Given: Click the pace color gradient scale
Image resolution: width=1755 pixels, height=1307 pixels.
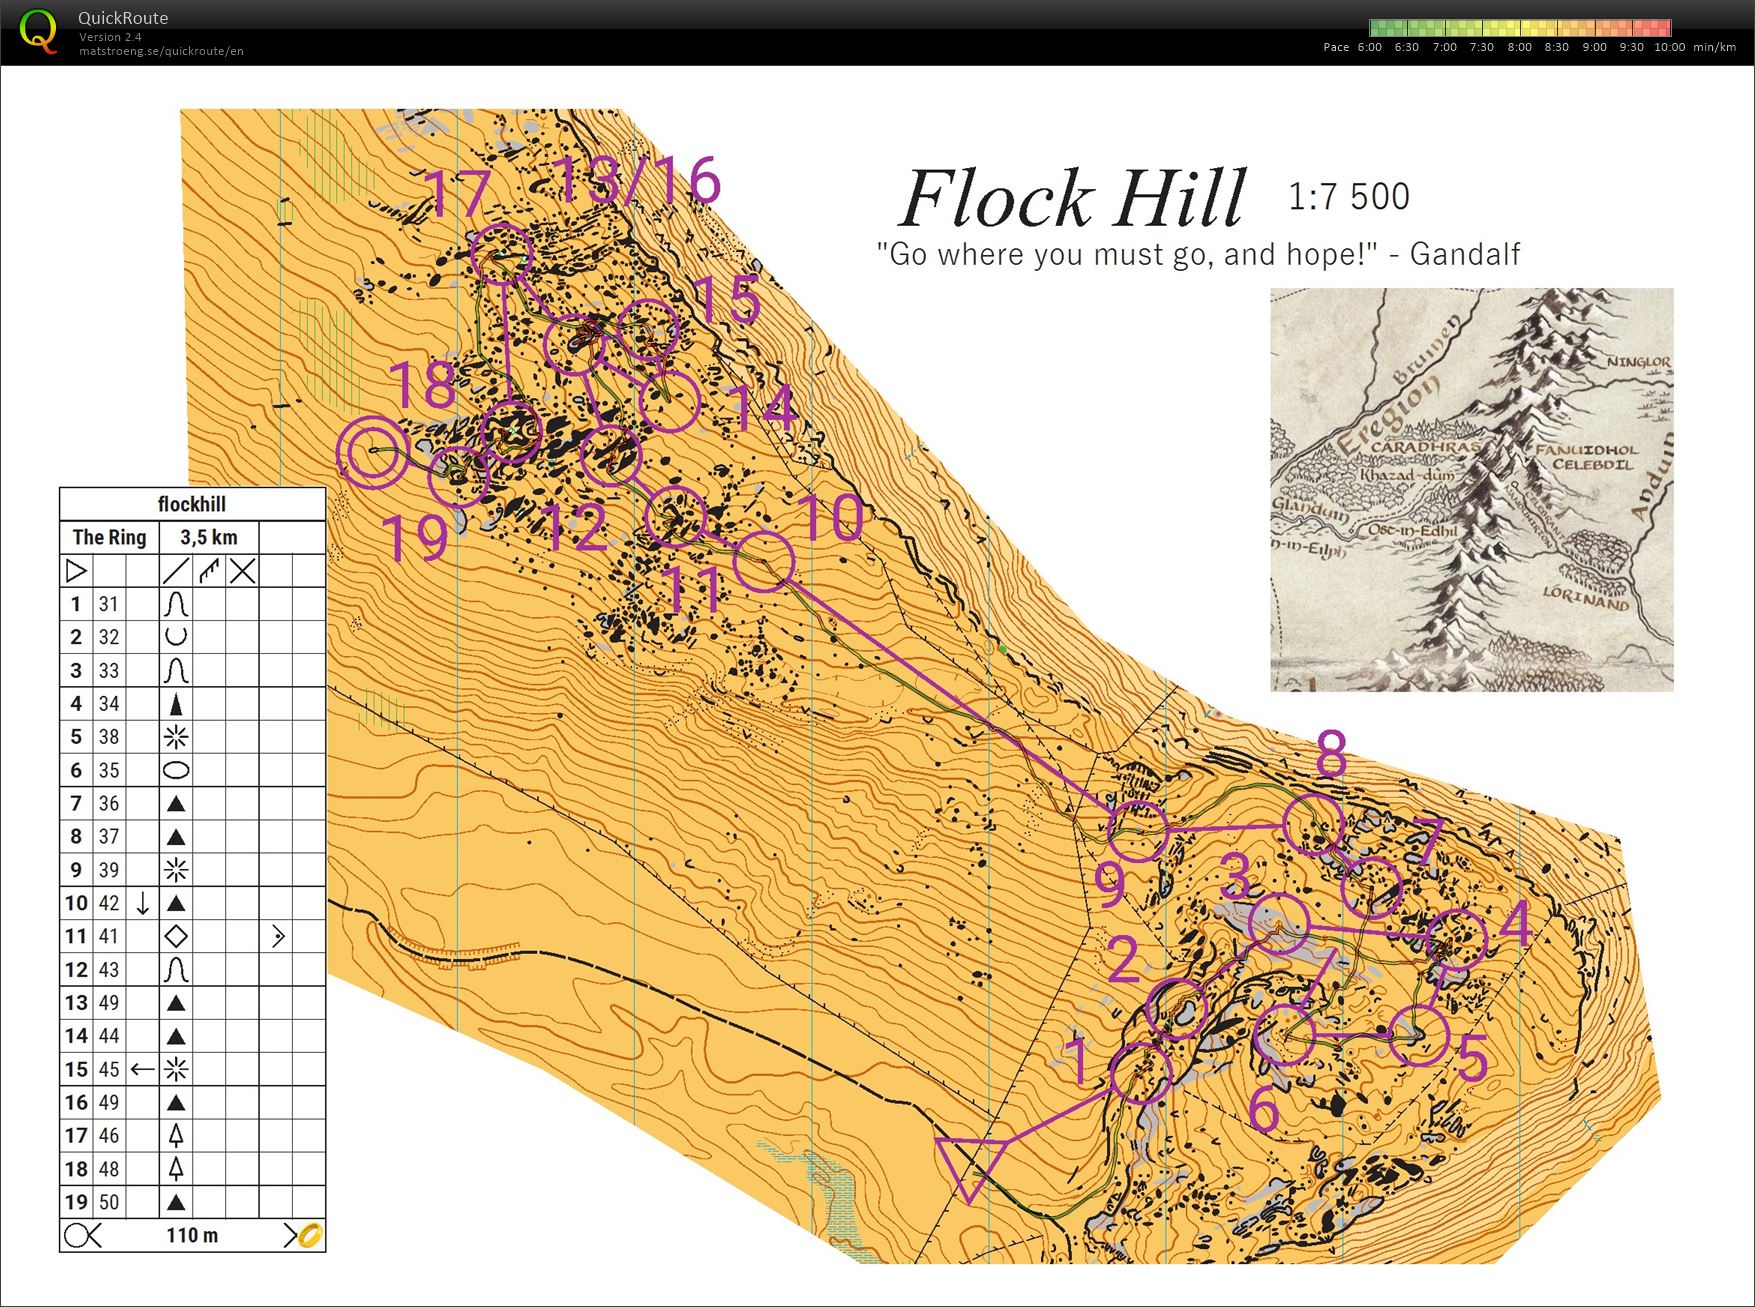Looking at the screenshot, I should point(1520,28).
